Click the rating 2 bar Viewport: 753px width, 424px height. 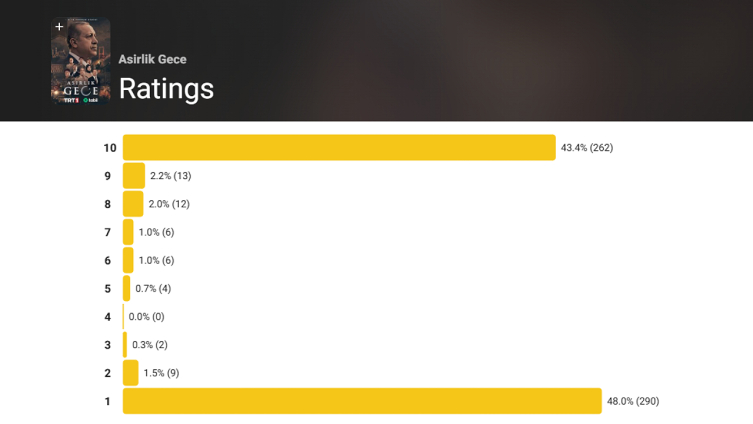(x=131, y=373)
